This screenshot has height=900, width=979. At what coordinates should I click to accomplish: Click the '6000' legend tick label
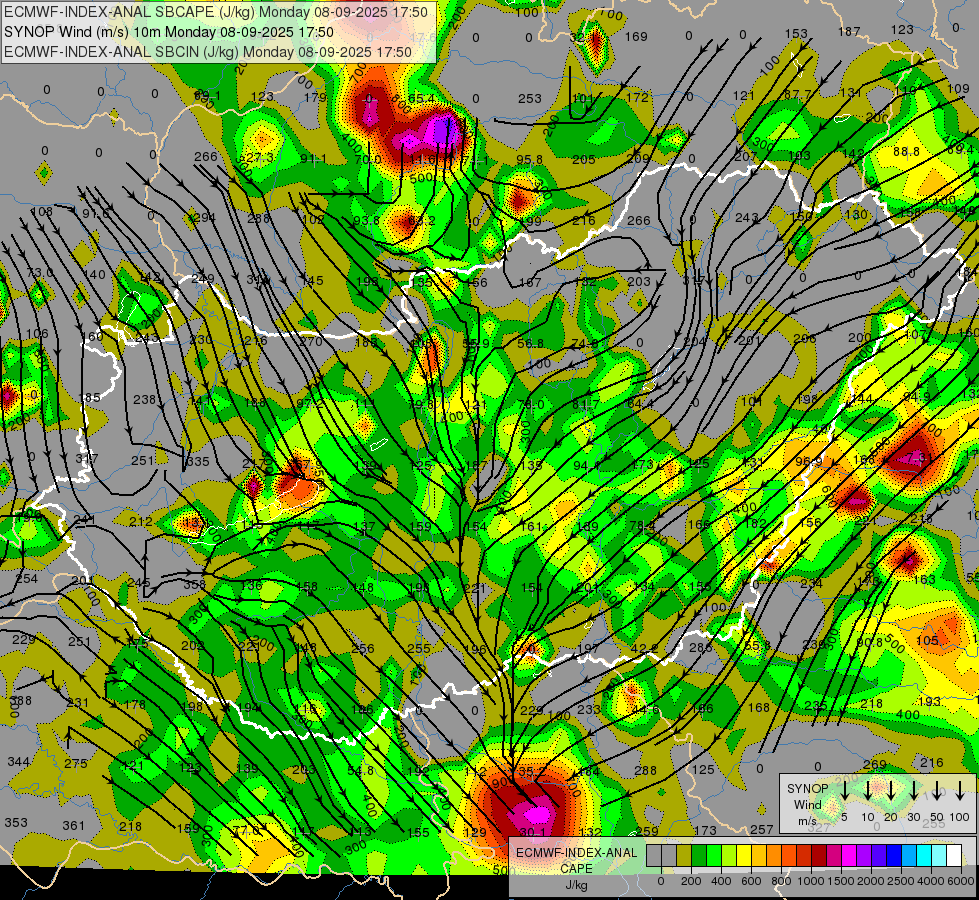tap(961, 881)
